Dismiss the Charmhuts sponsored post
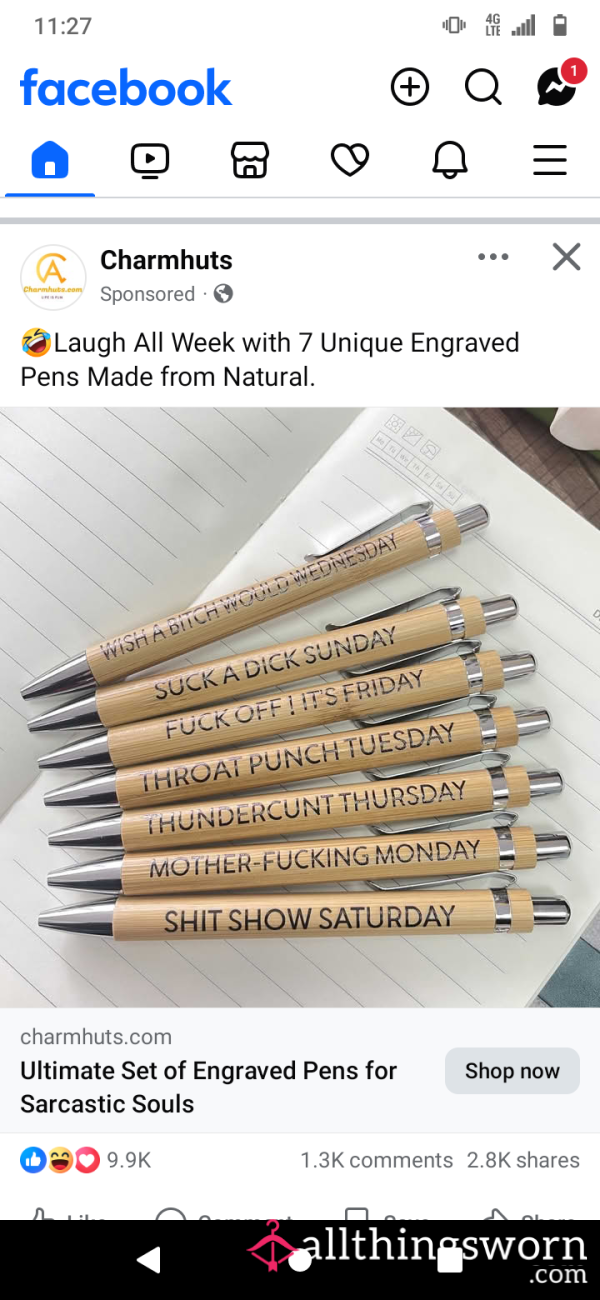The image size is (600, 1300). click(x=566, y=257)
